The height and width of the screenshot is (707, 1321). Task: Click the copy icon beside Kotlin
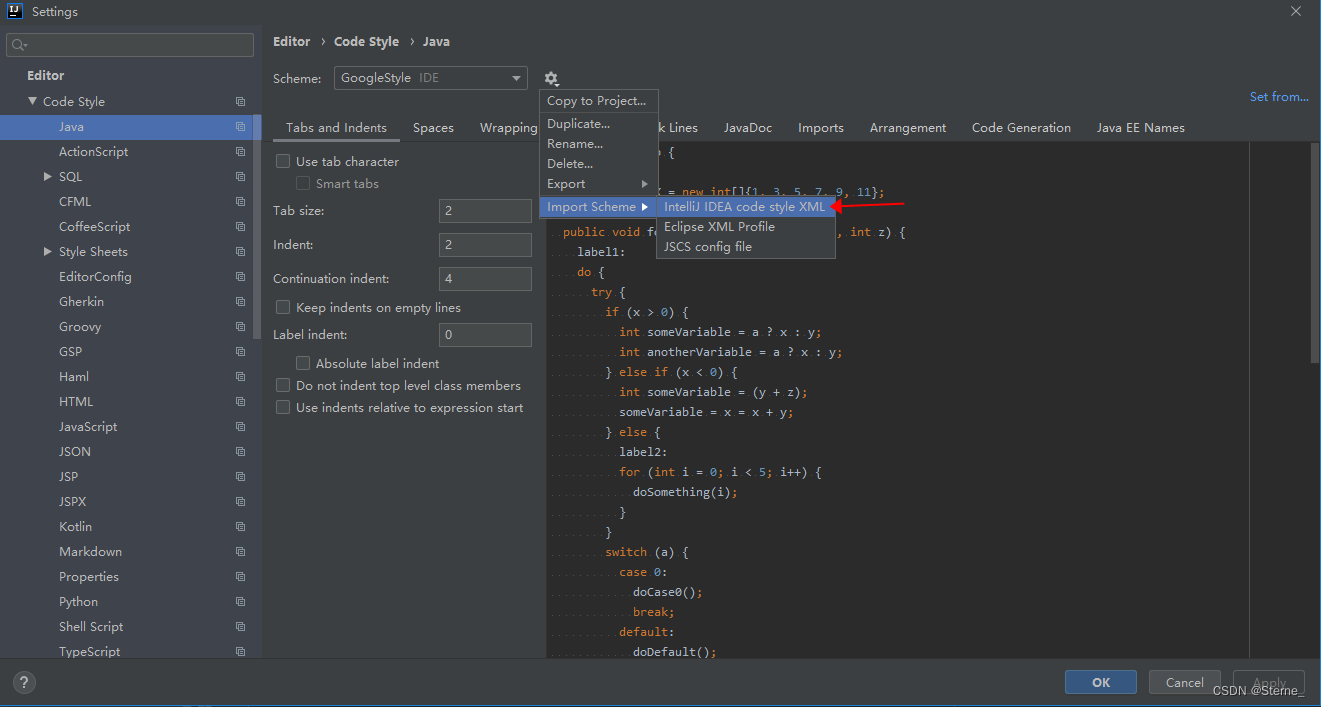tap(240, 527)
